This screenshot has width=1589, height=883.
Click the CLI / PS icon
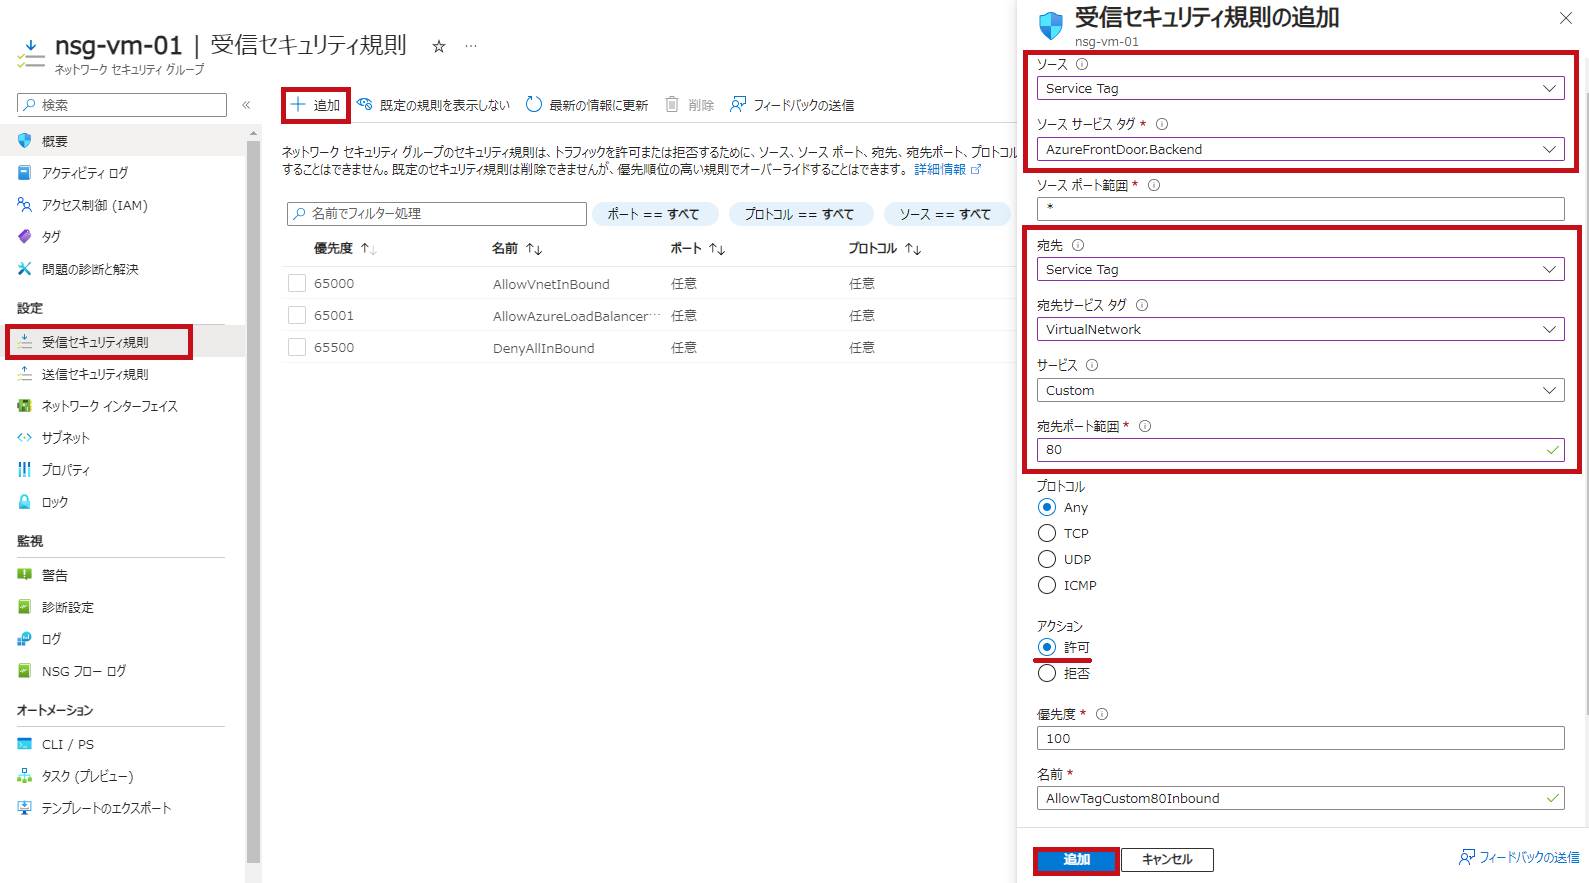pyautogui.click(x=25, y=744)
